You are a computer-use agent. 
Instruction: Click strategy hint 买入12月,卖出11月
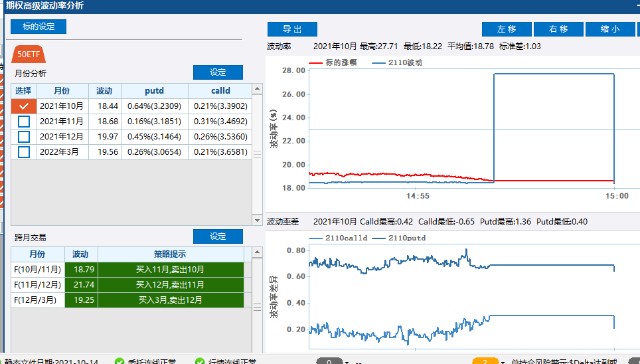171,285
